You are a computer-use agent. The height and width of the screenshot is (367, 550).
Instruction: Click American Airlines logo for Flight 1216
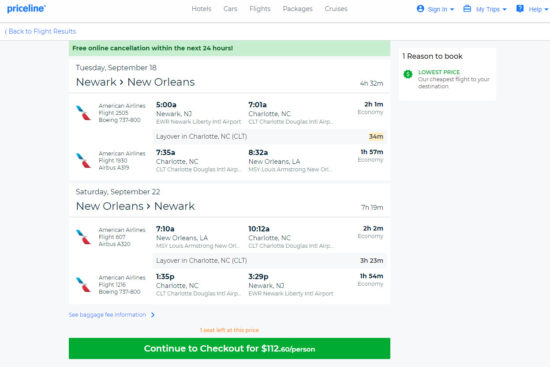coord(83,285)
